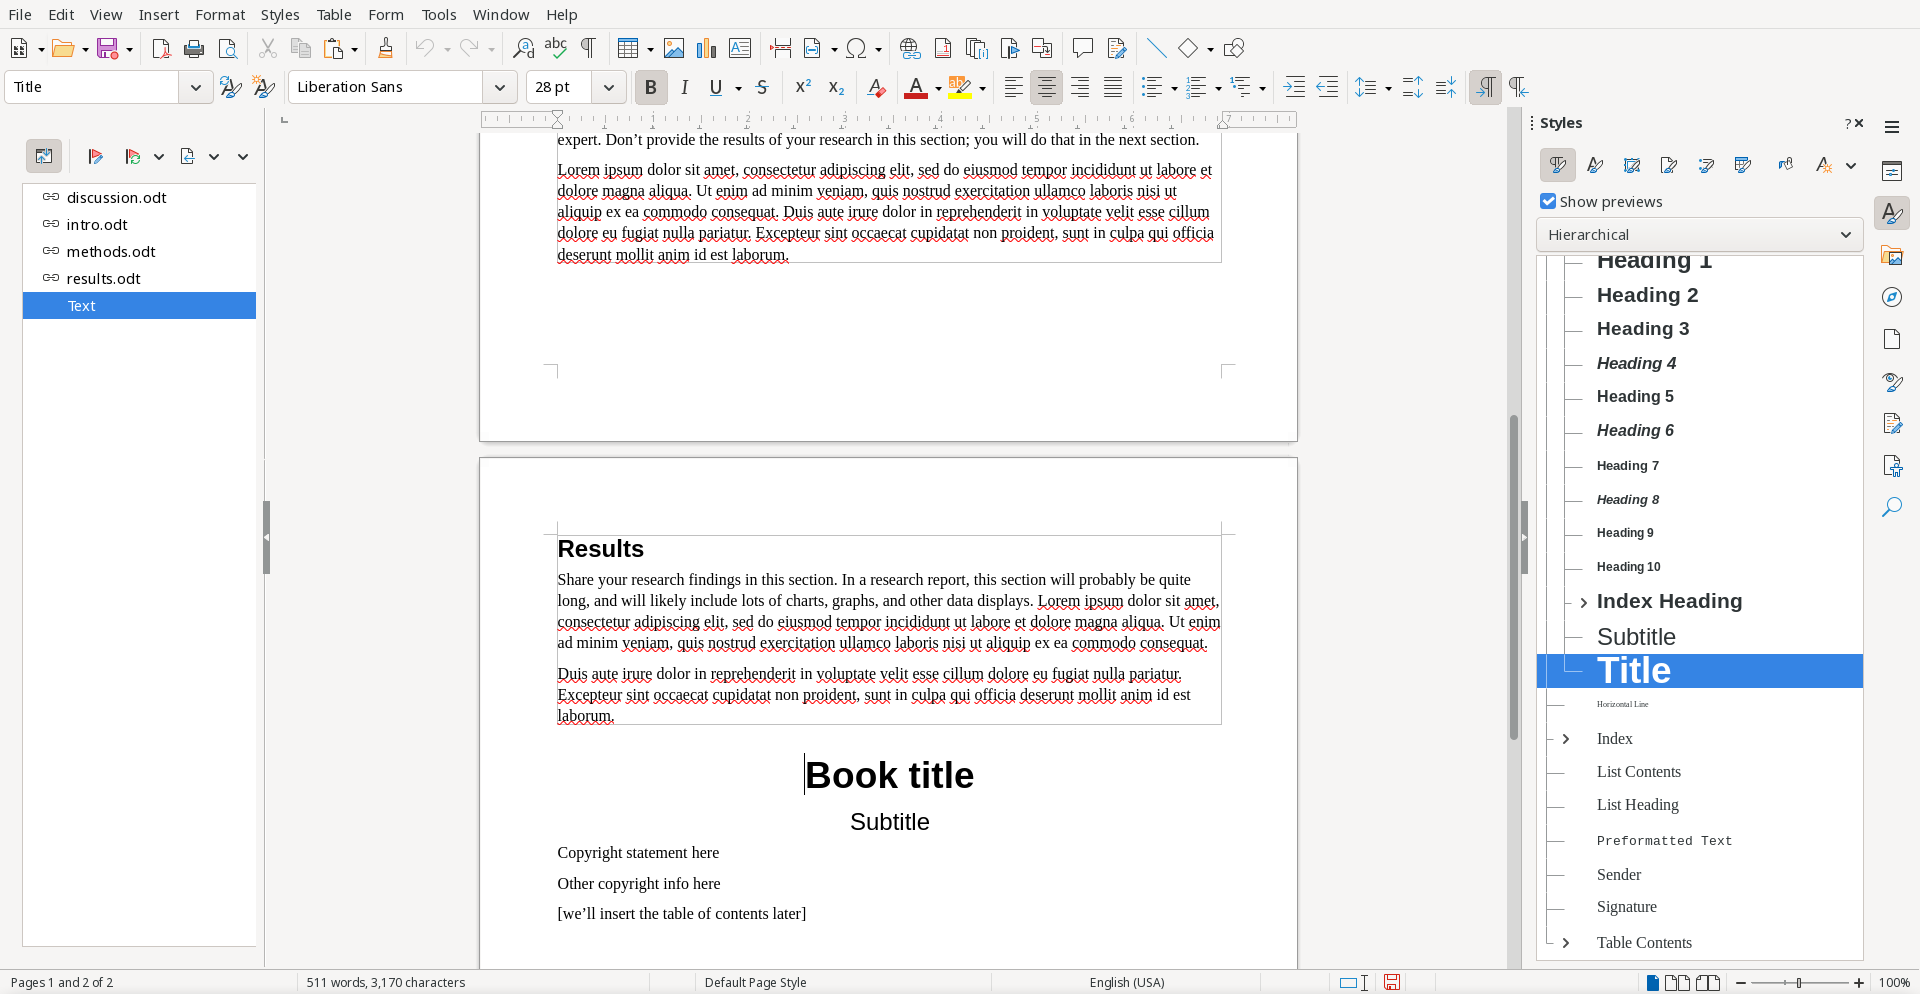Viewport: 1920px width, 994px height.
Task: Expand the Index Heading style
Action: (1583, 602)
